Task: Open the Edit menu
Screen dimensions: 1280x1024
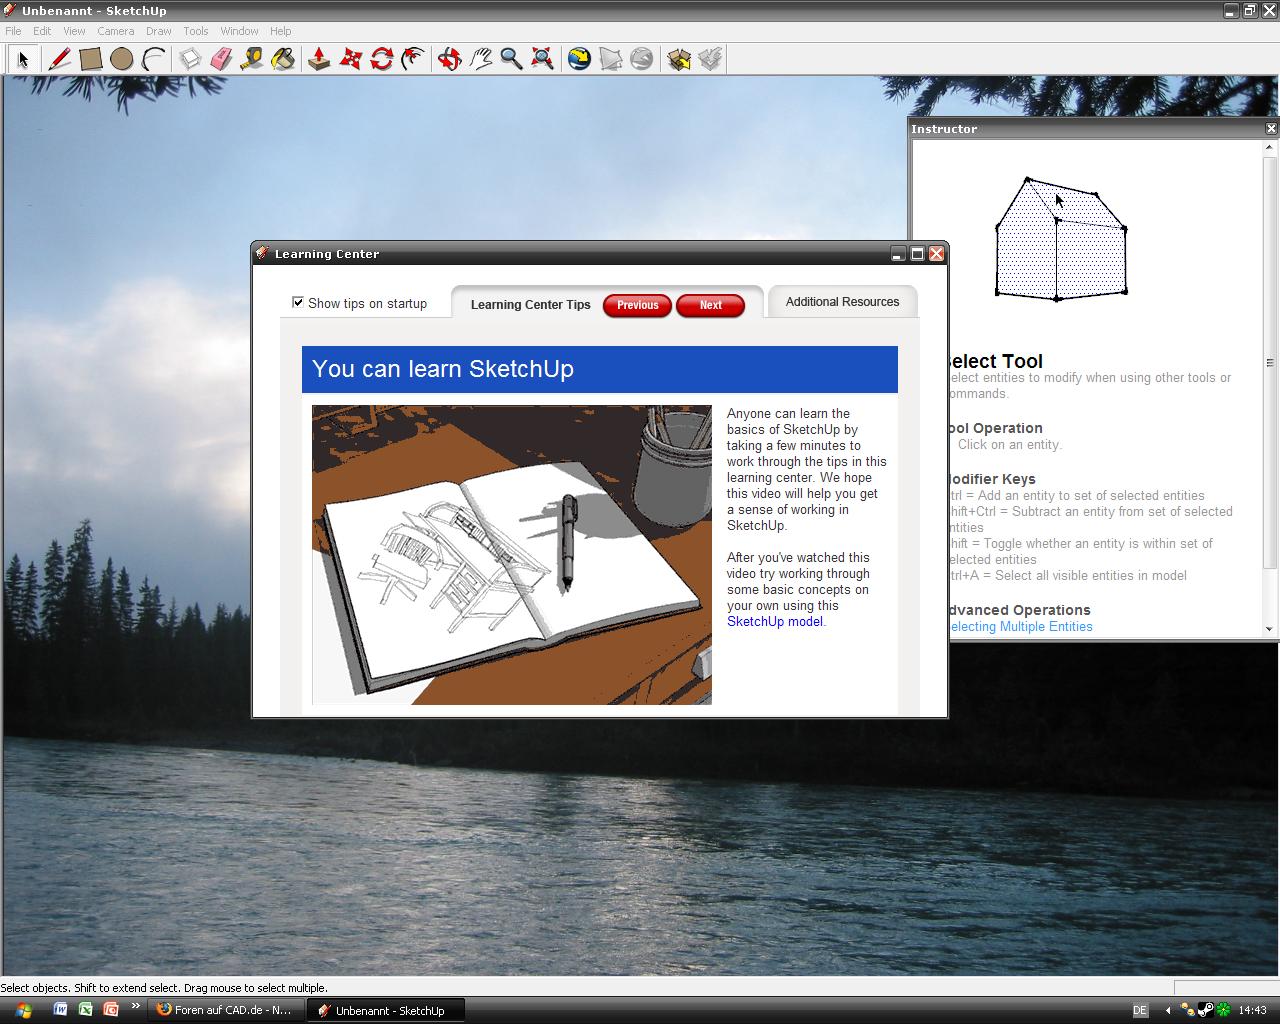Action: [x=42, y=31]
